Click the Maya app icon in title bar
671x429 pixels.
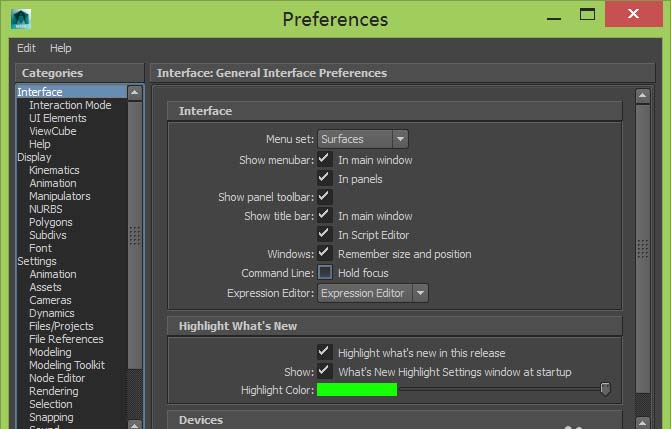coord(21,18)
